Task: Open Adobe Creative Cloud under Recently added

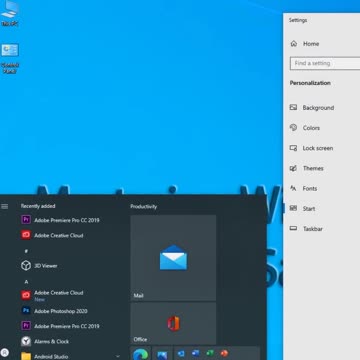Action: click(52, 235)
